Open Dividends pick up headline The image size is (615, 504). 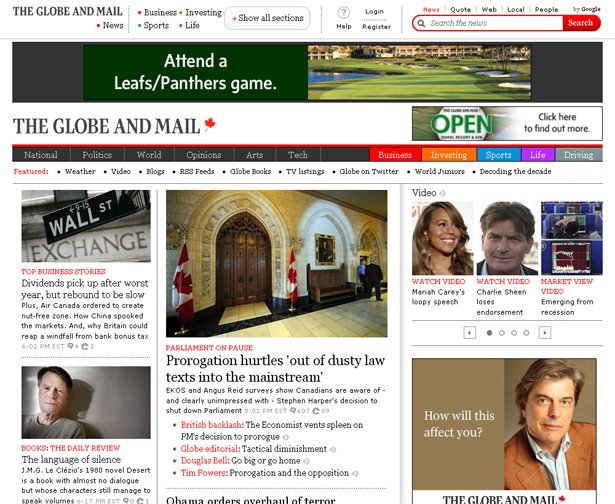85,289
